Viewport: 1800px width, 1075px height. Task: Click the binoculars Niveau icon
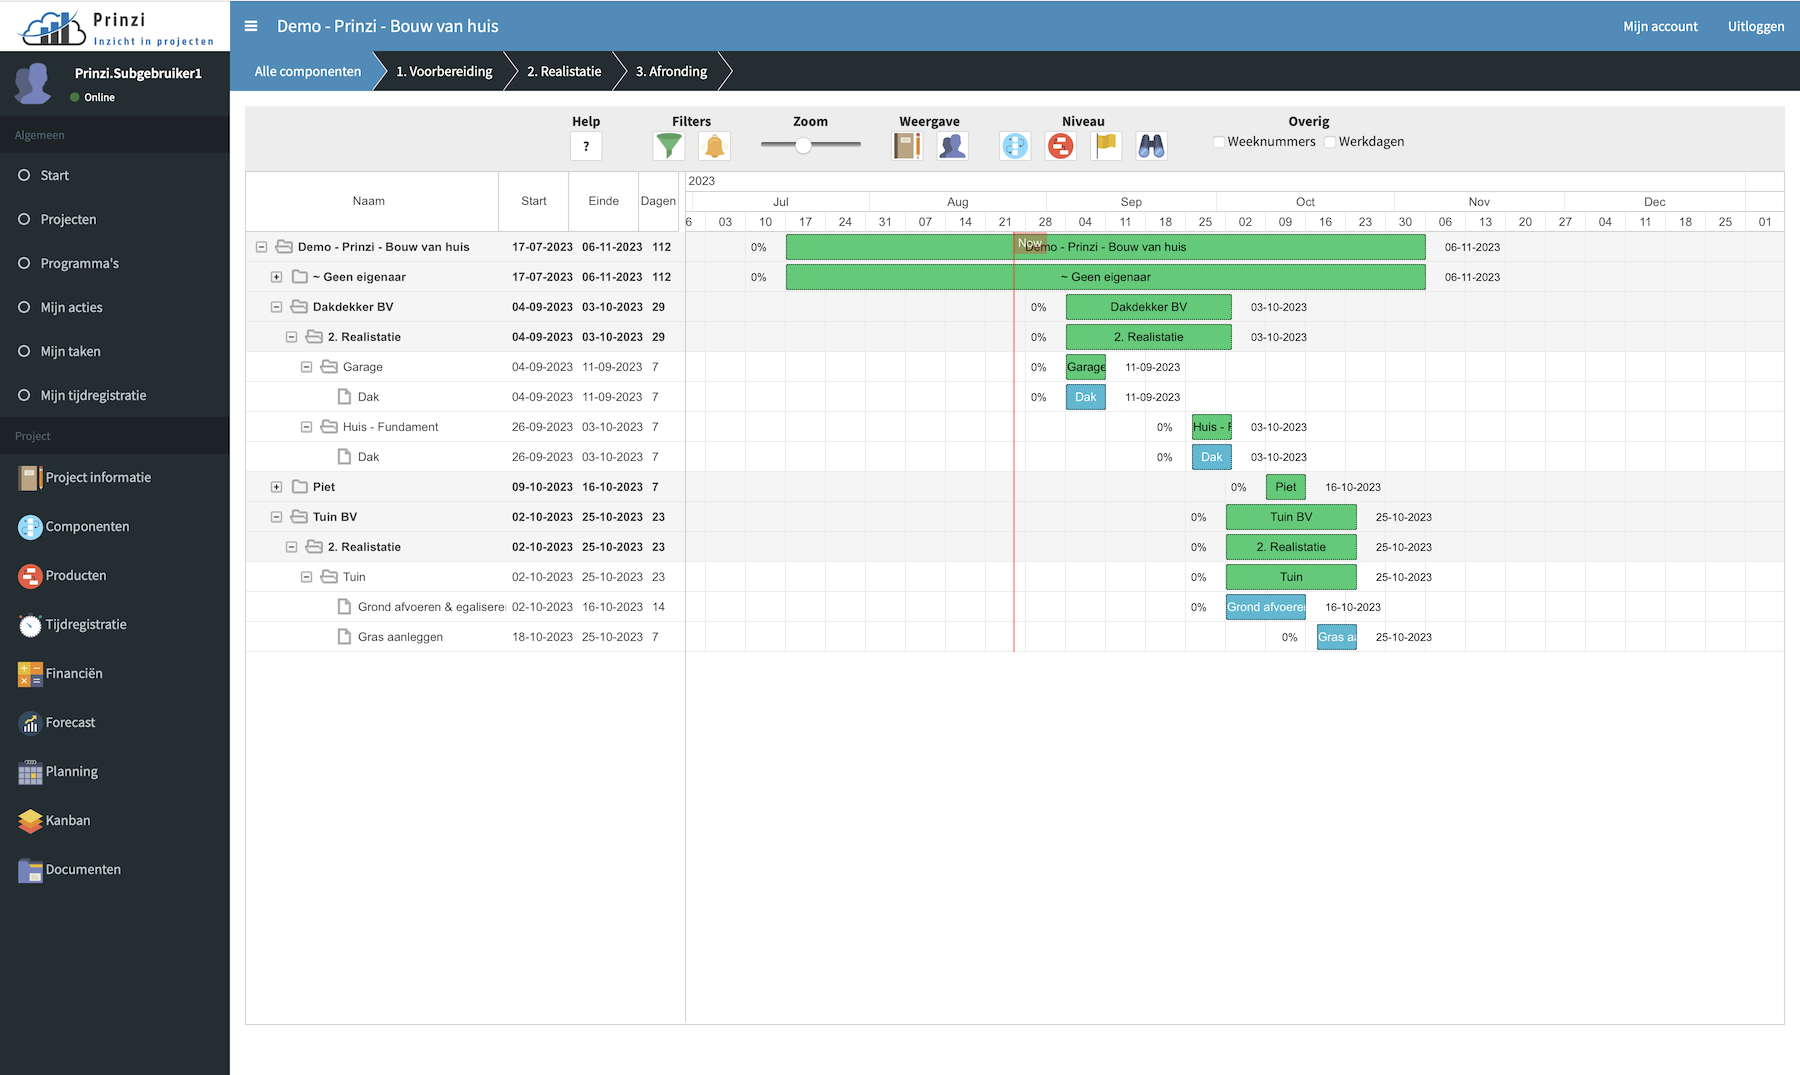pos(1151,146)
